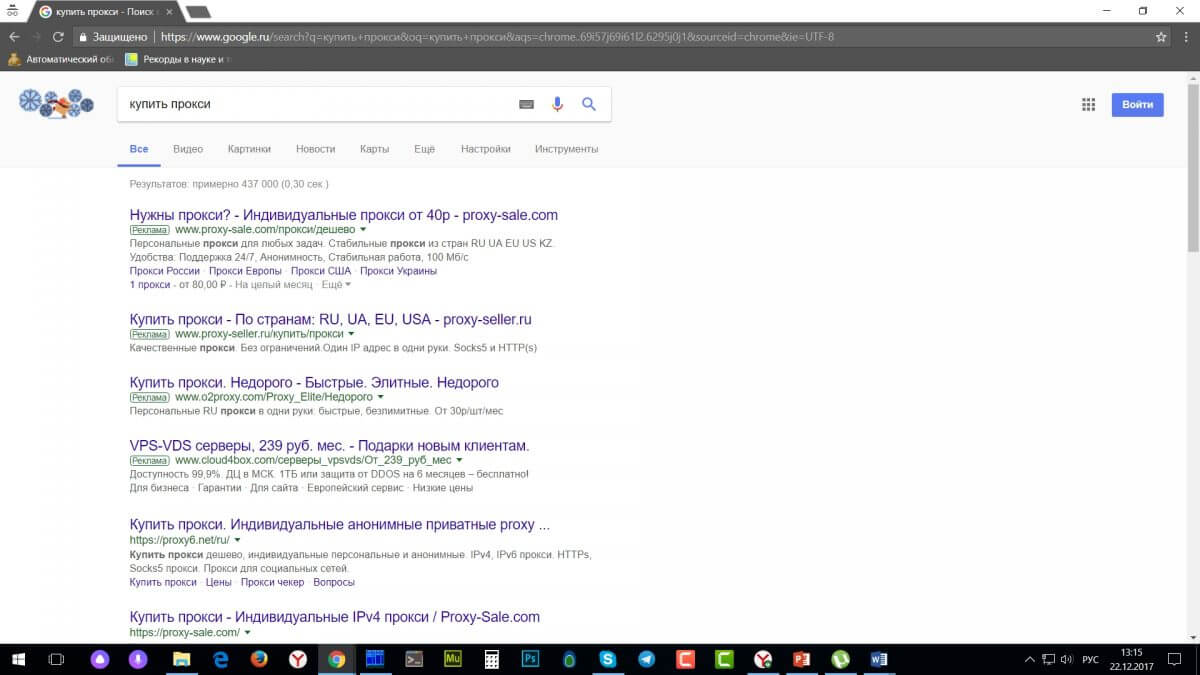Viewport: 1200px width, 675px height.
Task: Open Microsoft Word from the taskbar
Action: click(x=879, y=660)
